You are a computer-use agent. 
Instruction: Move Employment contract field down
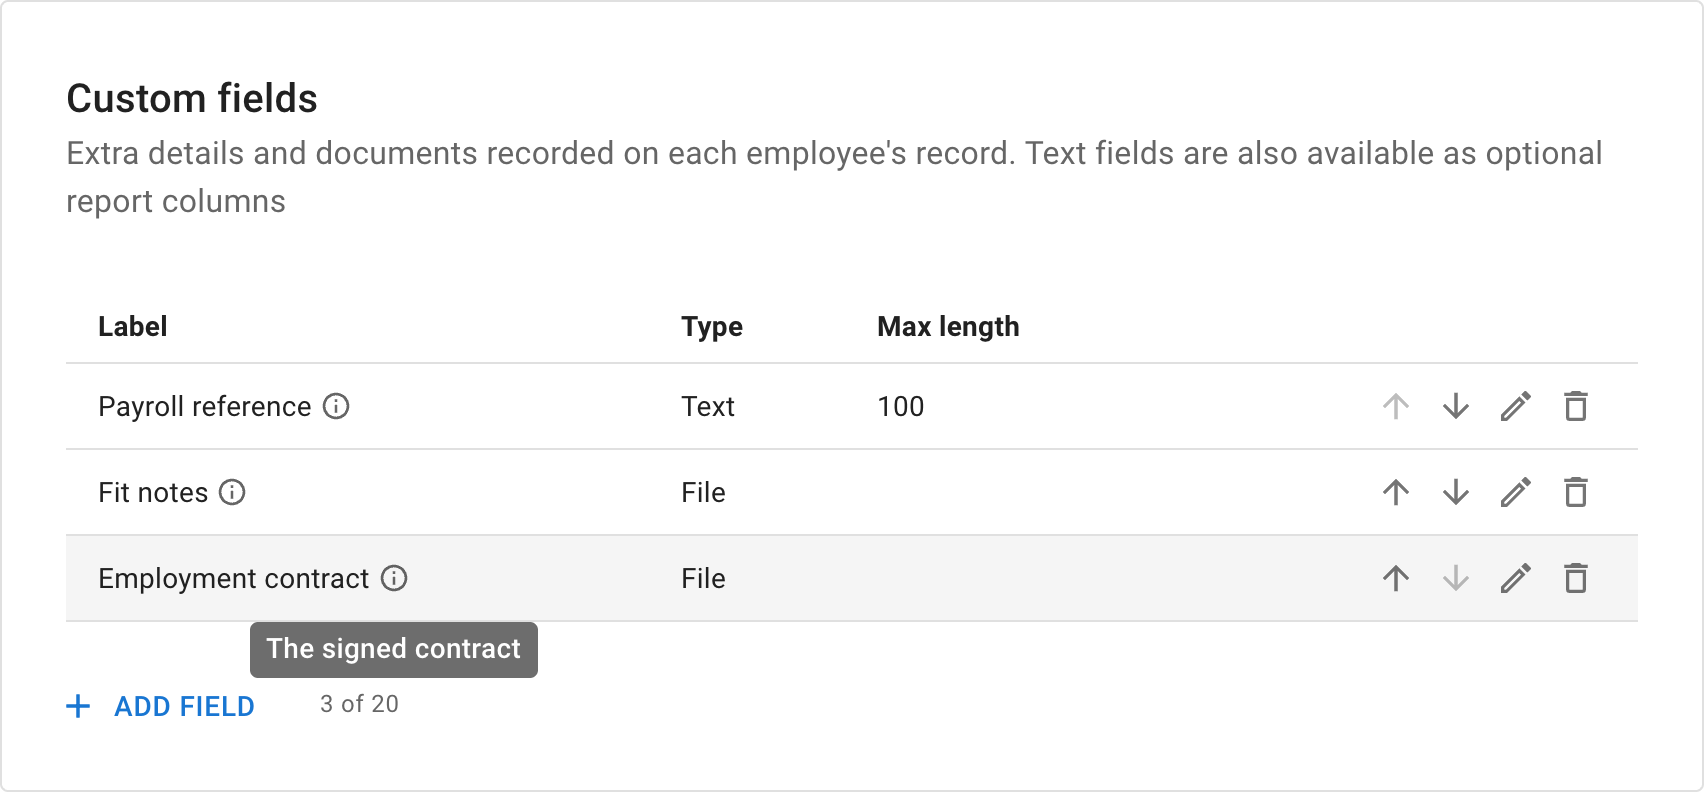point(1456,578)
